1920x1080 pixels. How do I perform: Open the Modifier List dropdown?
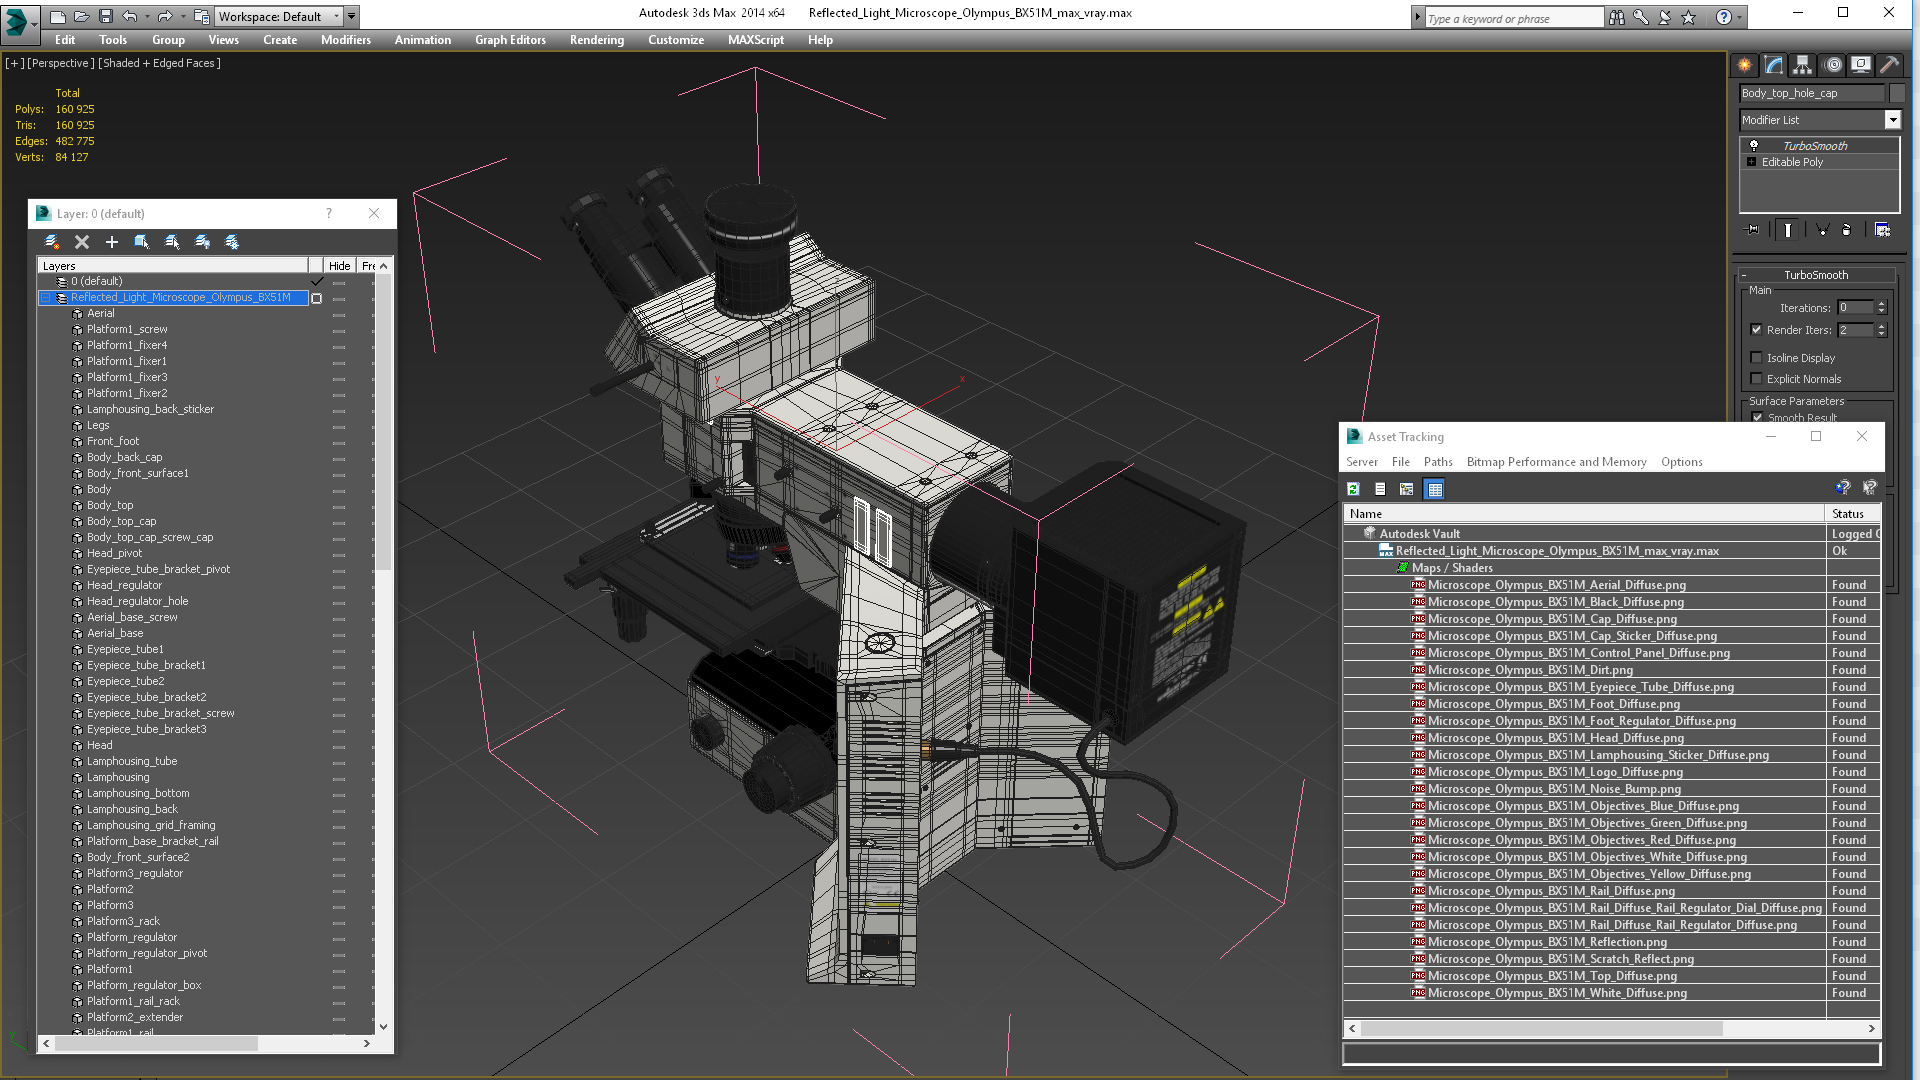coord(1892,120)
